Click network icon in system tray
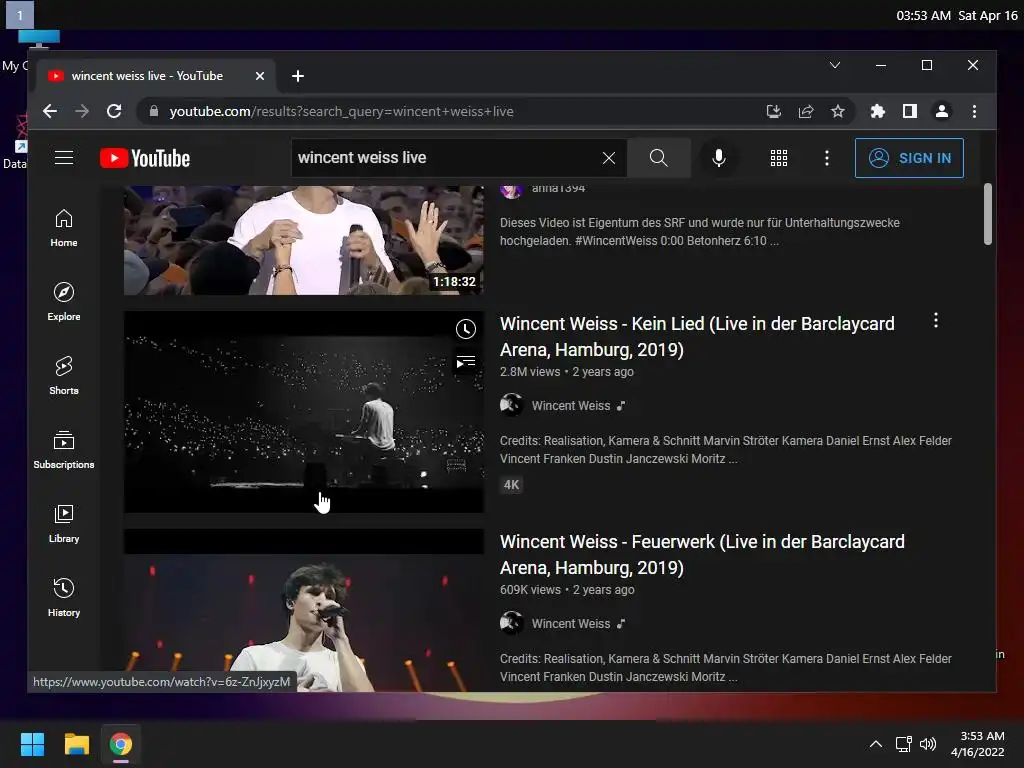The width and height of the screenshot is (1024, 768). [x=904, y=744]
